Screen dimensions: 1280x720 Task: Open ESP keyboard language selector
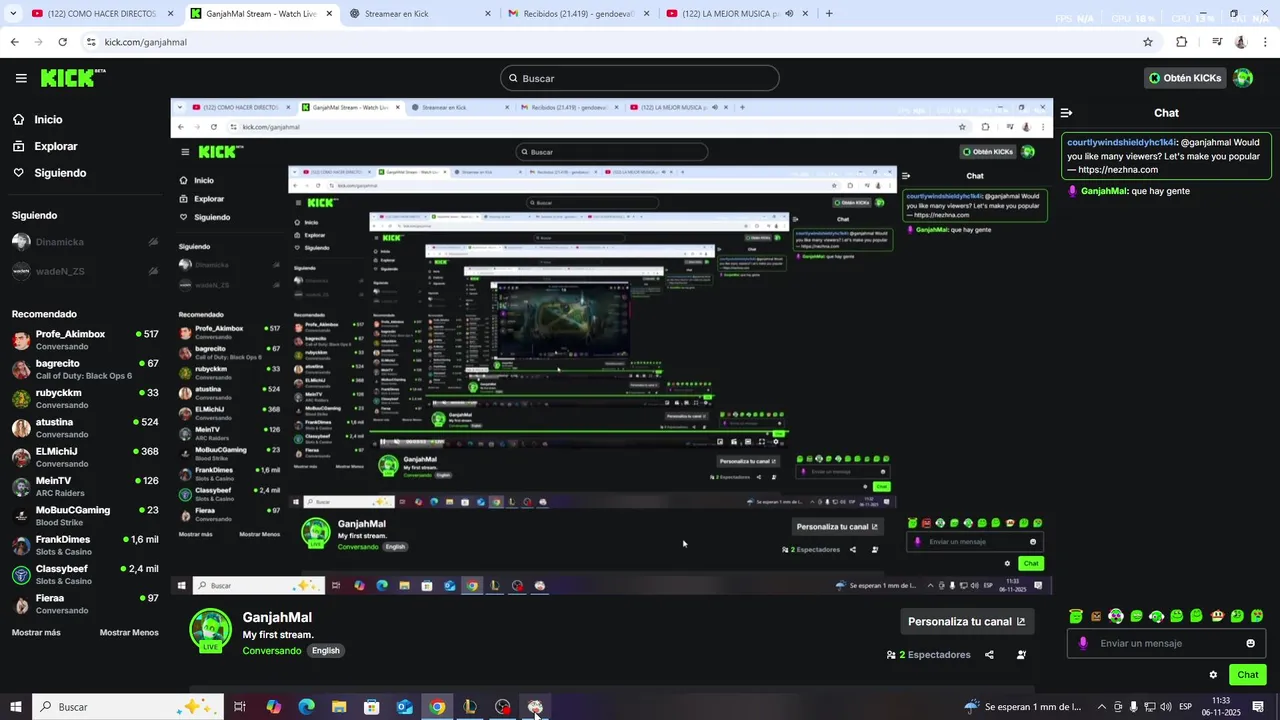point(1185,707)
